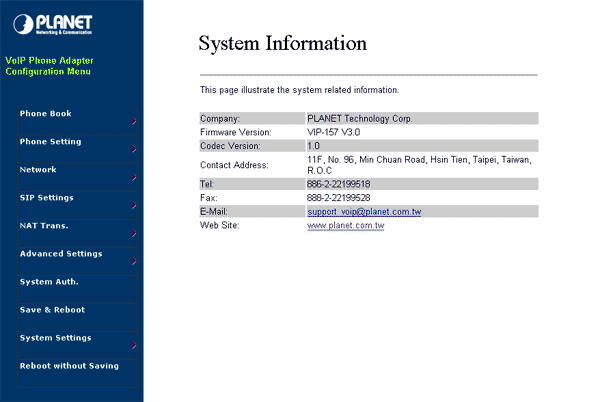Click PLANET Technology Corp. company value
Viewport: 600px width, 402px height.
(x=360, y=119)
